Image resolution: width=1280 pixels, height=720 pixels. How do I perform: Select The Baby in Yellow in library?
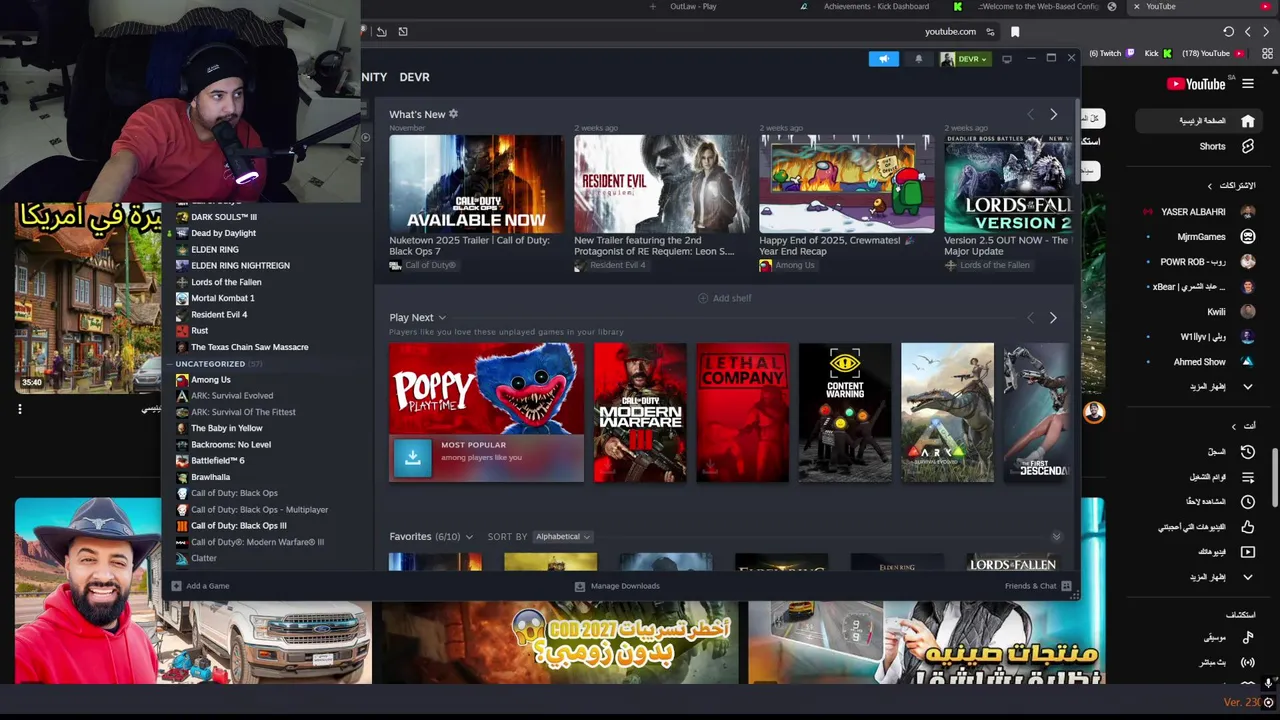(x=226, y=428)
